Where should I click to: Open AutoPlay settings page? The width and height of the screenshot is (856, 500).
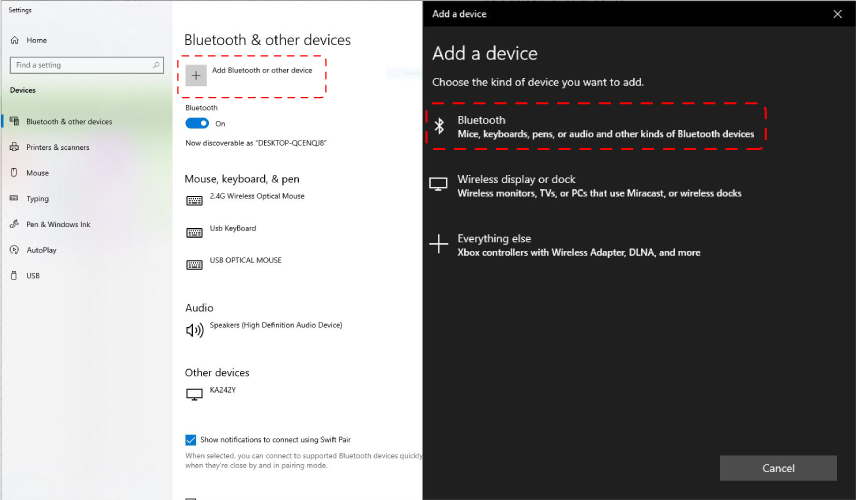41,249
